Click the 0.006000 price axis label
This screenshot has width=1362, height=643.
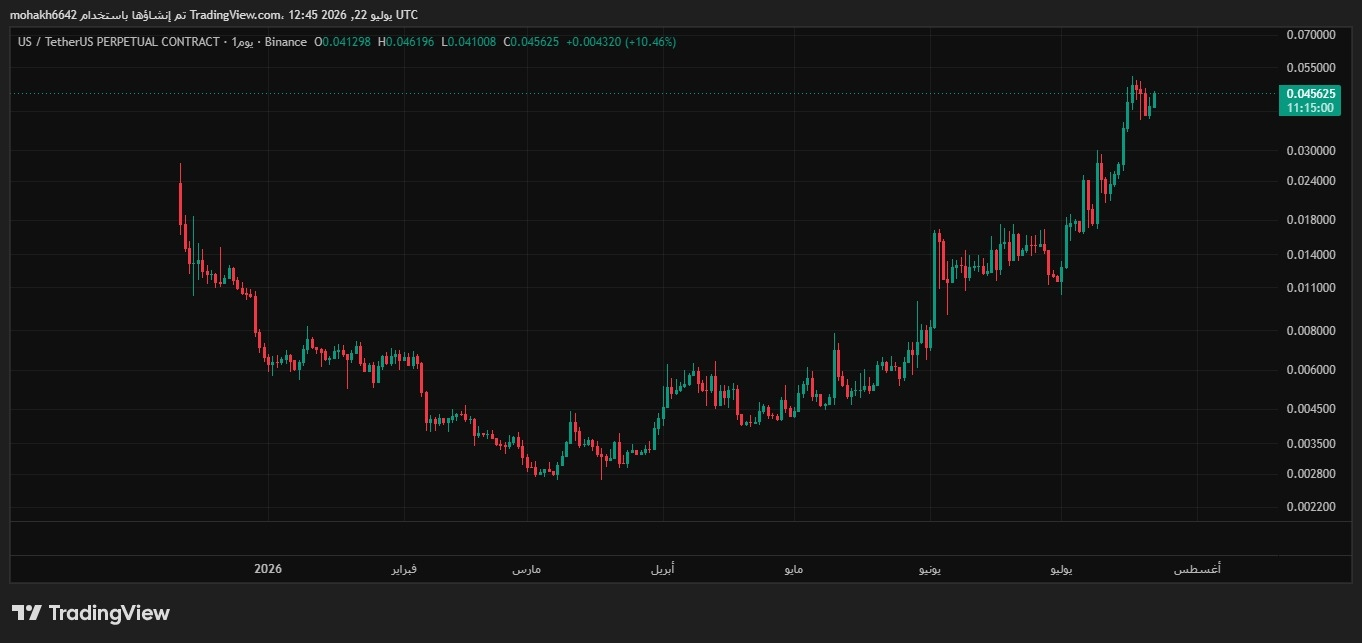1311,370
